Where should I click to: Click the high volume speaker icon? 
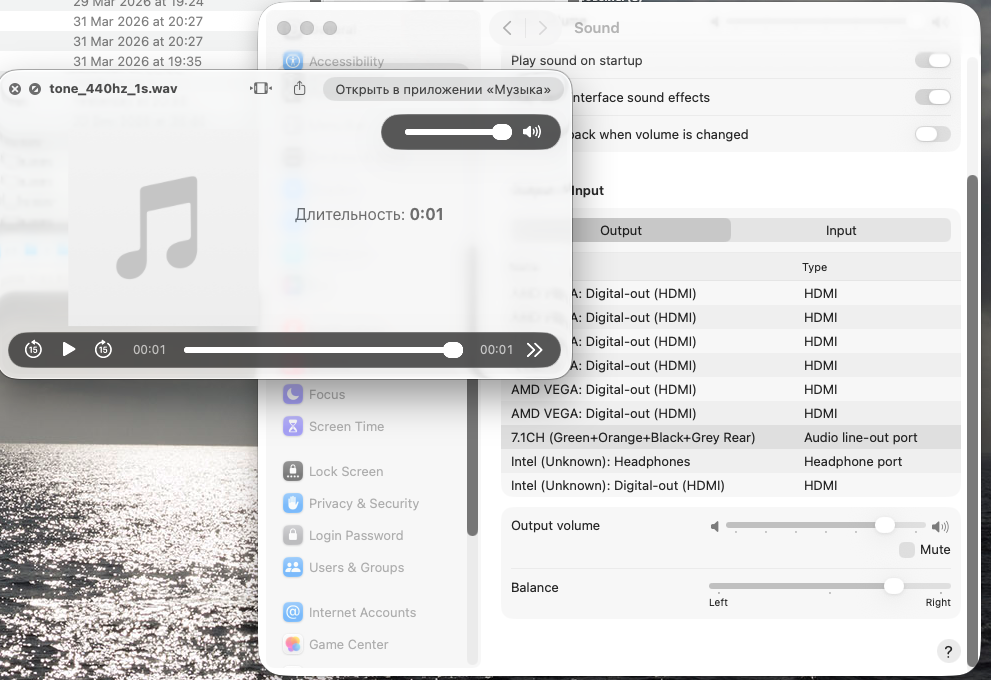(940, 526)
